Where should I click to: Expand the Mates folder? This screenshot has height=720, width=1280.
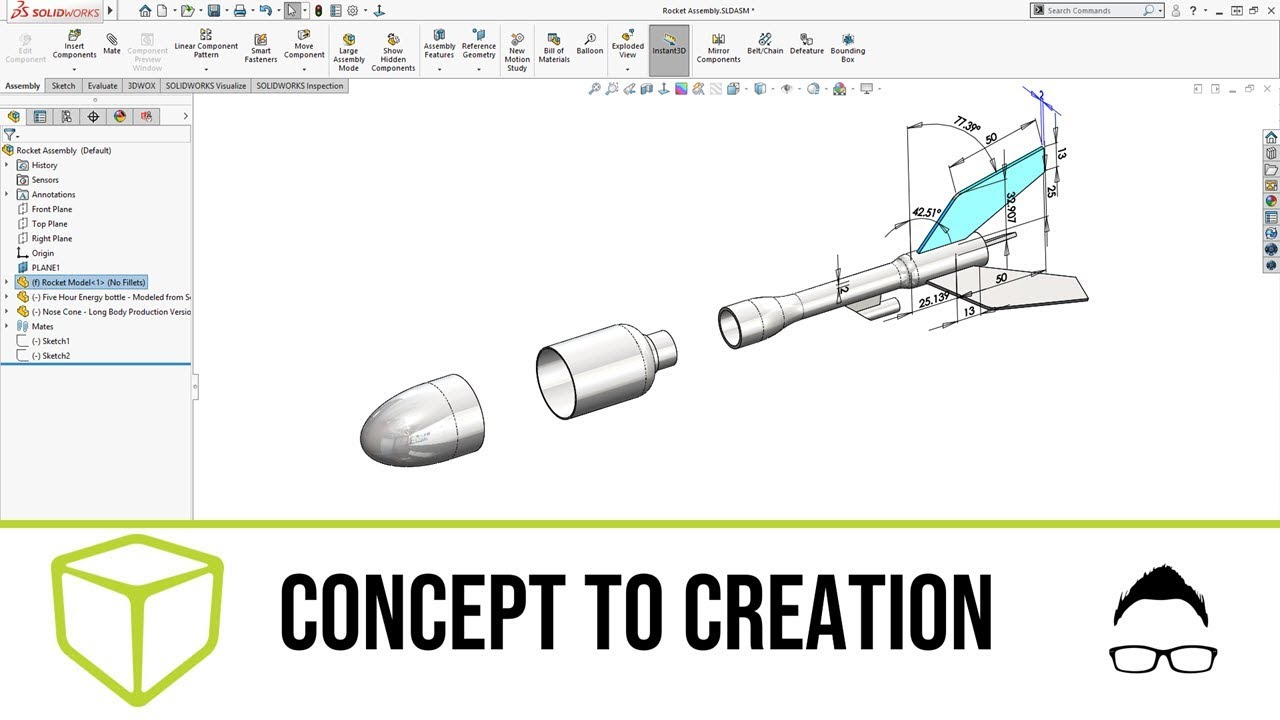click(x=7, y=326)
